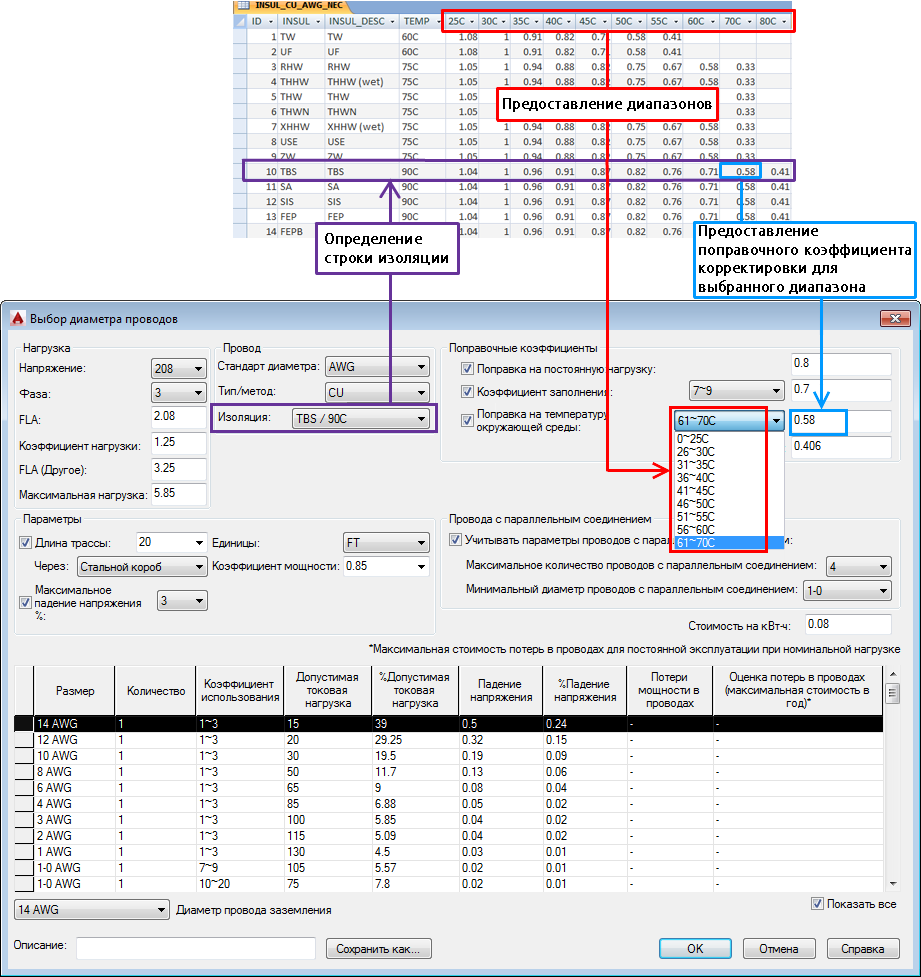This screenshot has width=921, height=977.
Task: Open the Через Стальной короб dropdown
Action: click(x=141, y=567)
